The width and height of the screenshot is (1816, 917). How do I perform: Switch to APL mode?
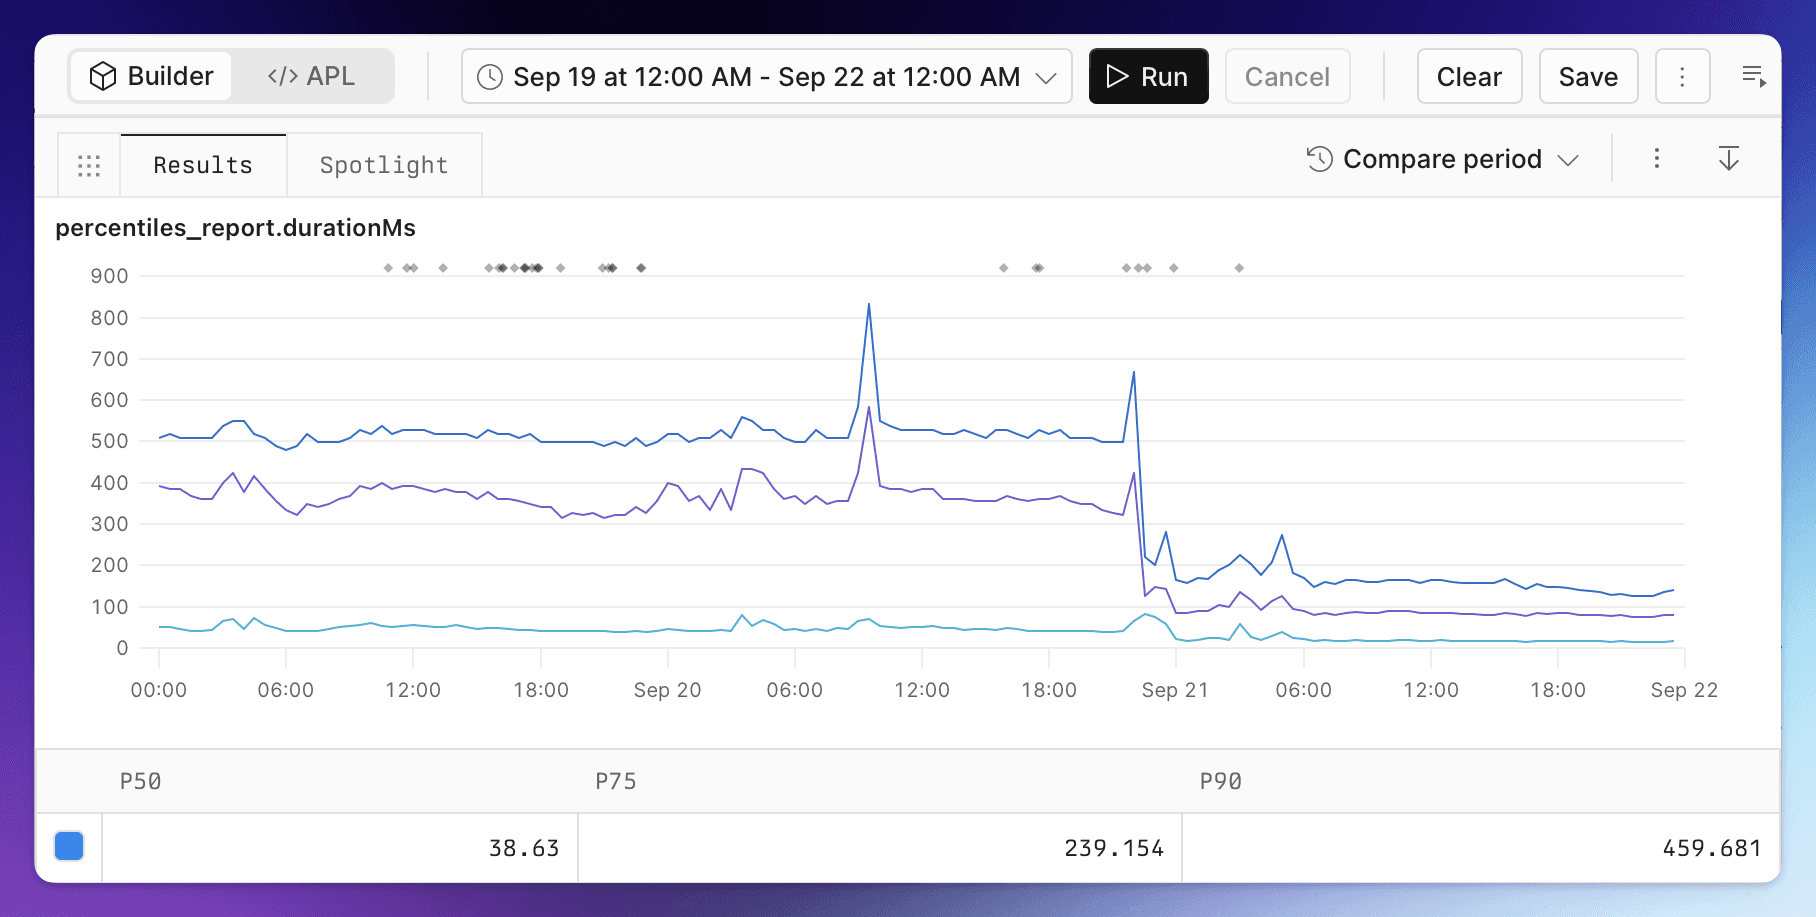point(311,76)
